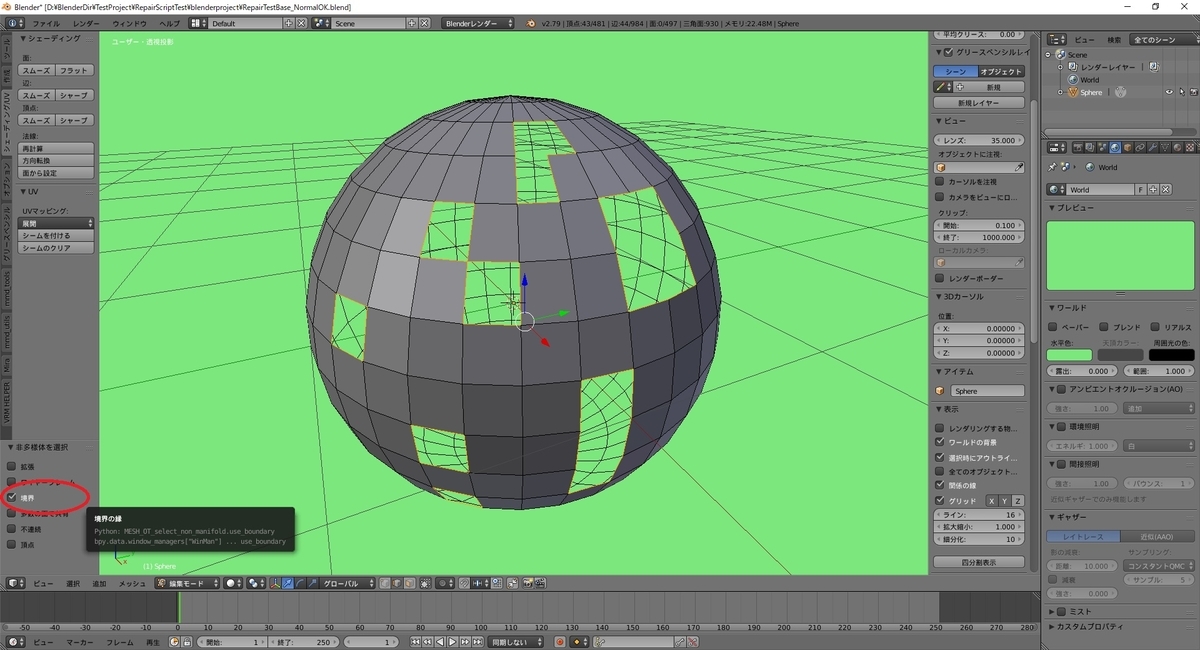The width and height of the screenshot is (1200, 650).
Task: Toggle the 頂点 checkbox in non-manifold options
Action: (x=12, y=545)
